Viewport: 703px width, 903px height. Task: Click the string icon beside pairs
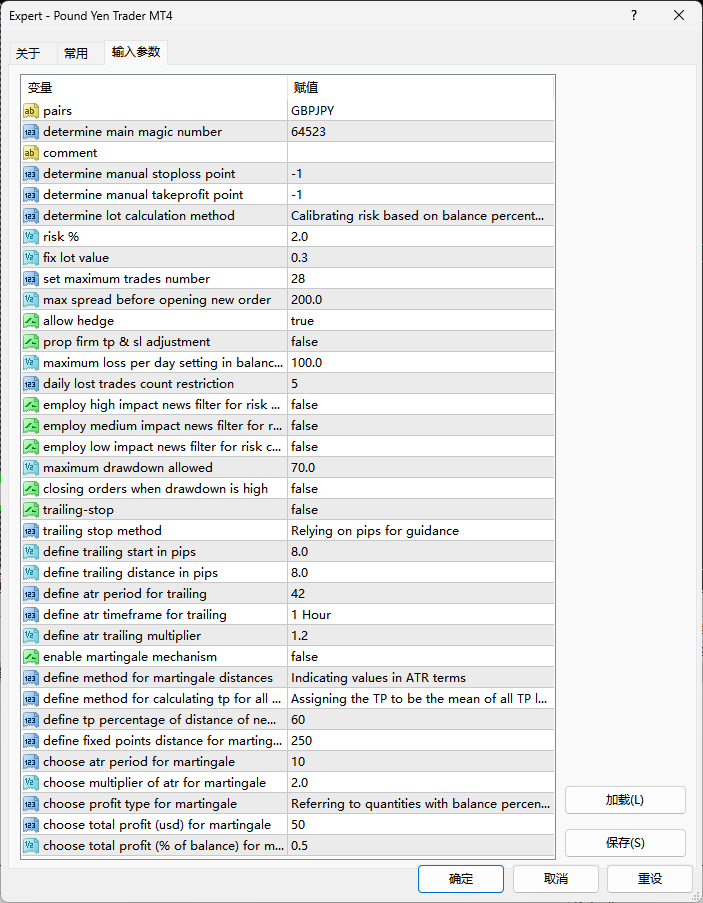[x=31, y=111]
